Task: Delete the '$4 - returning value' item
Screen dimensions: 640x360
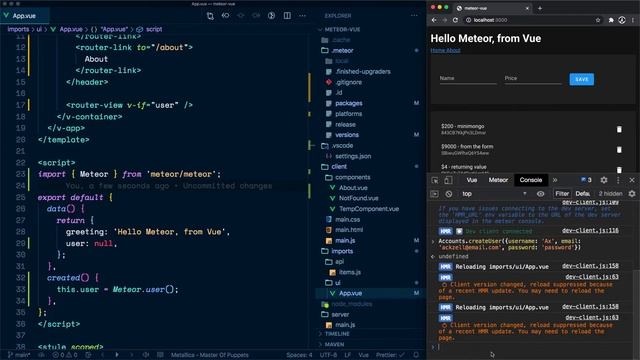Action: pos(619,169)
